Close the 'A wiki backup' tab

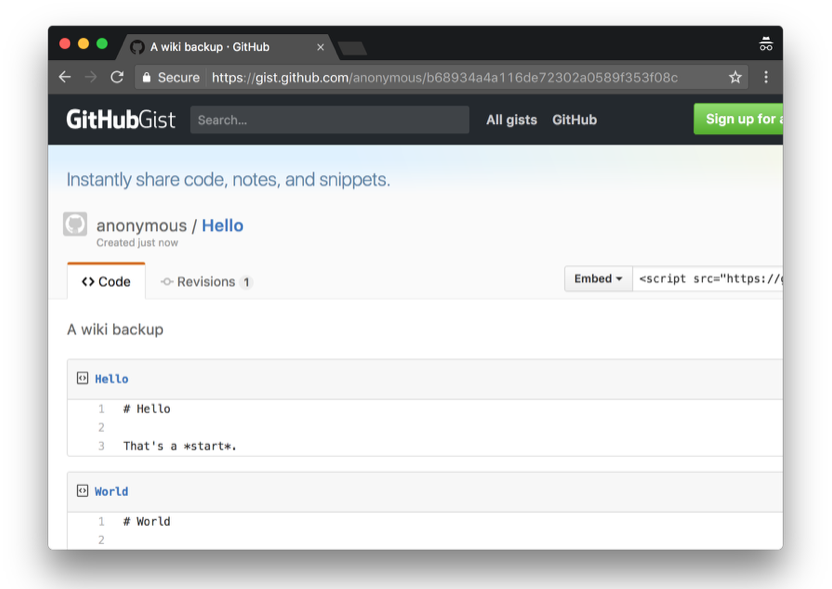320,47
